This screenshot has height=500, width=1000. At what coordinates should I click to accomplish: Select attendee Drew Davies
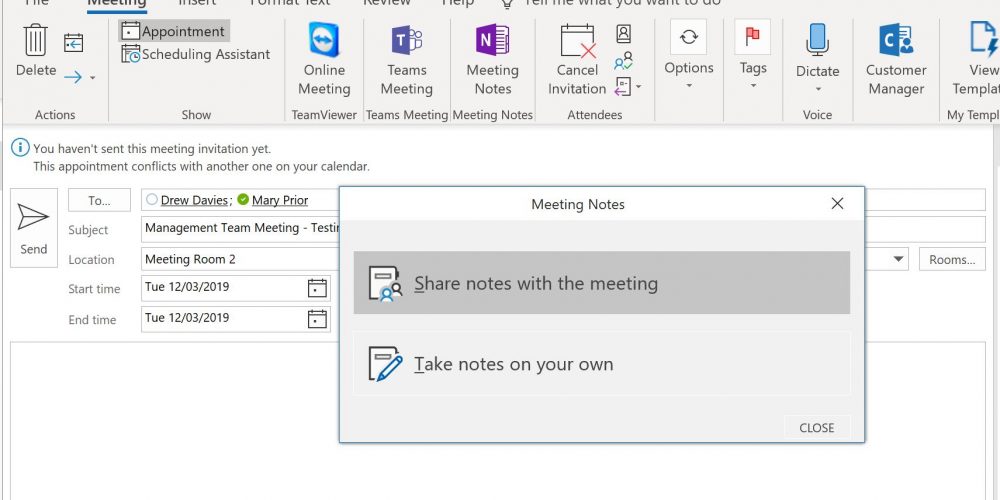coord(194,200)
